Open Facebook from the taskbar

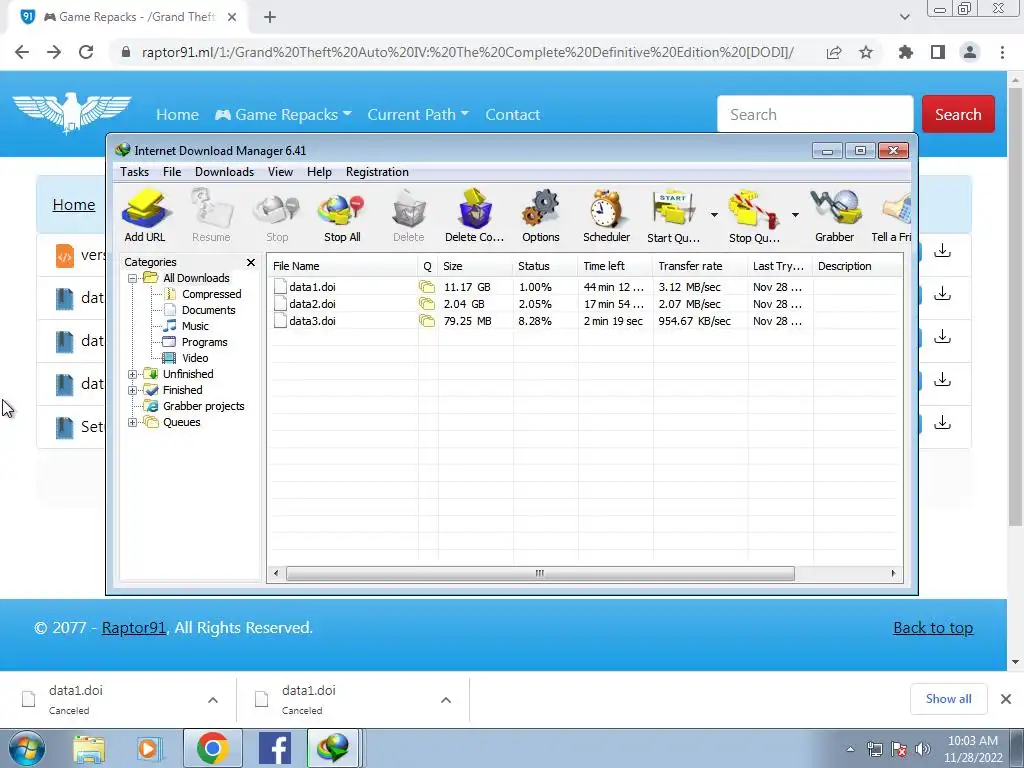pos(274,748)
